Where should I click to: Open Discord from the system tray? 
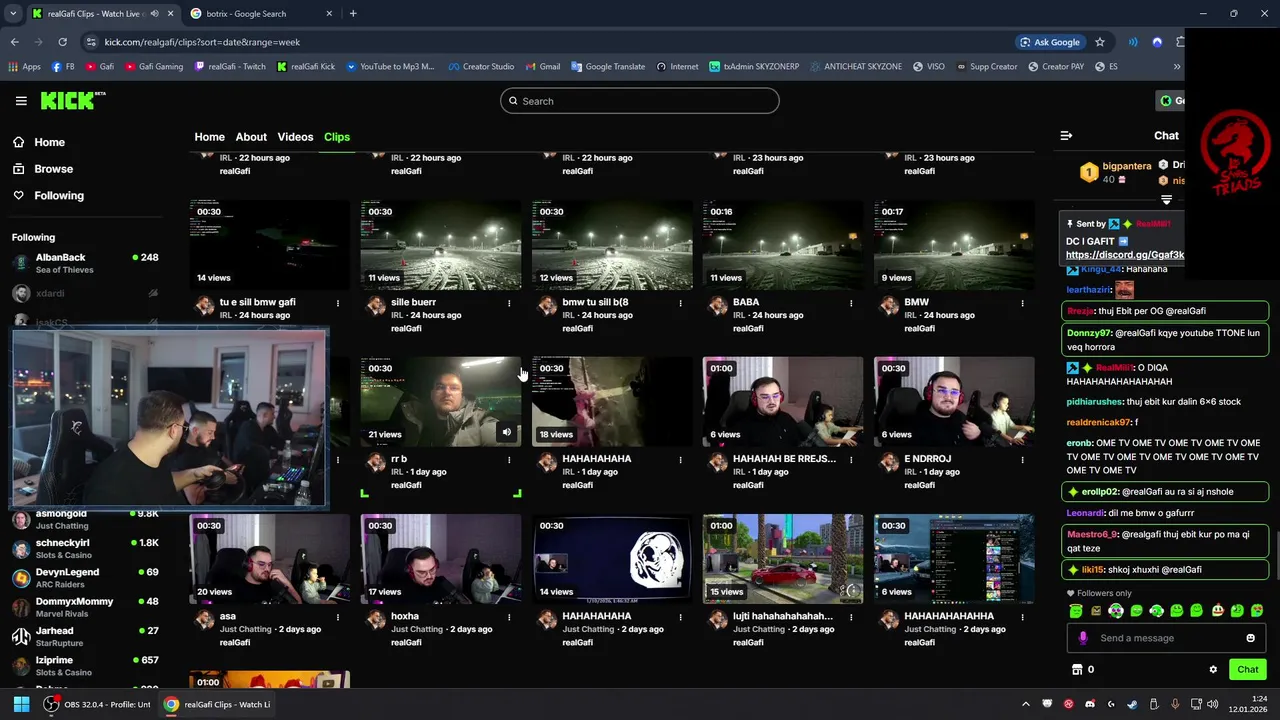pos(1090,704)
